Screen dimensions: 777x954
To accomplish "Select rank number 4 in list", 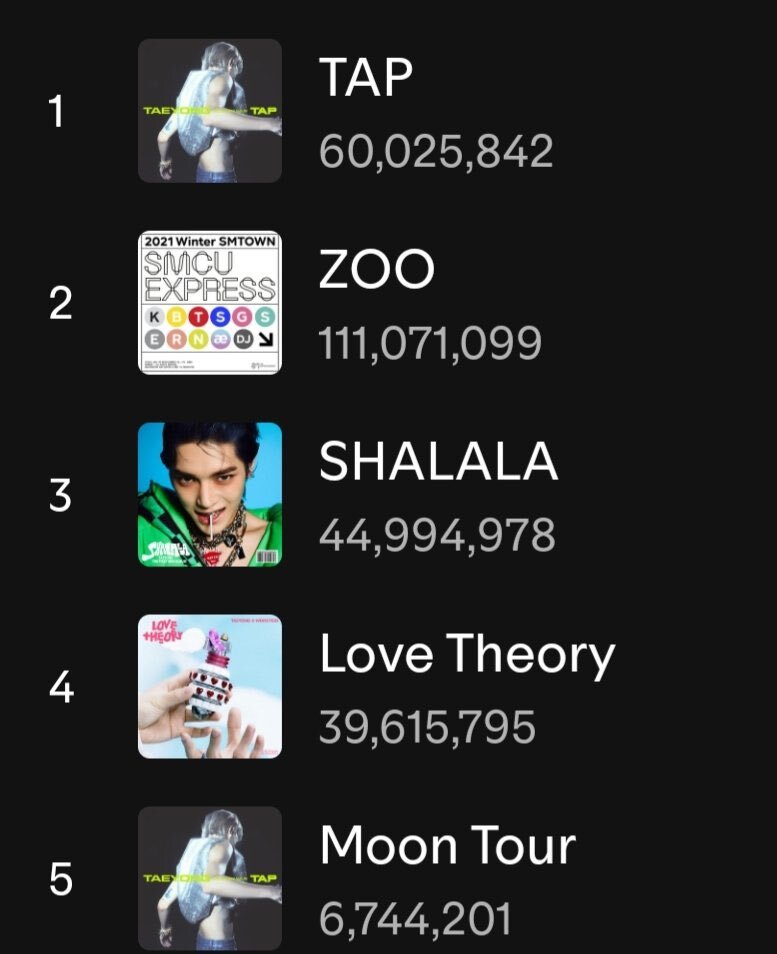I will coord(61,687).
